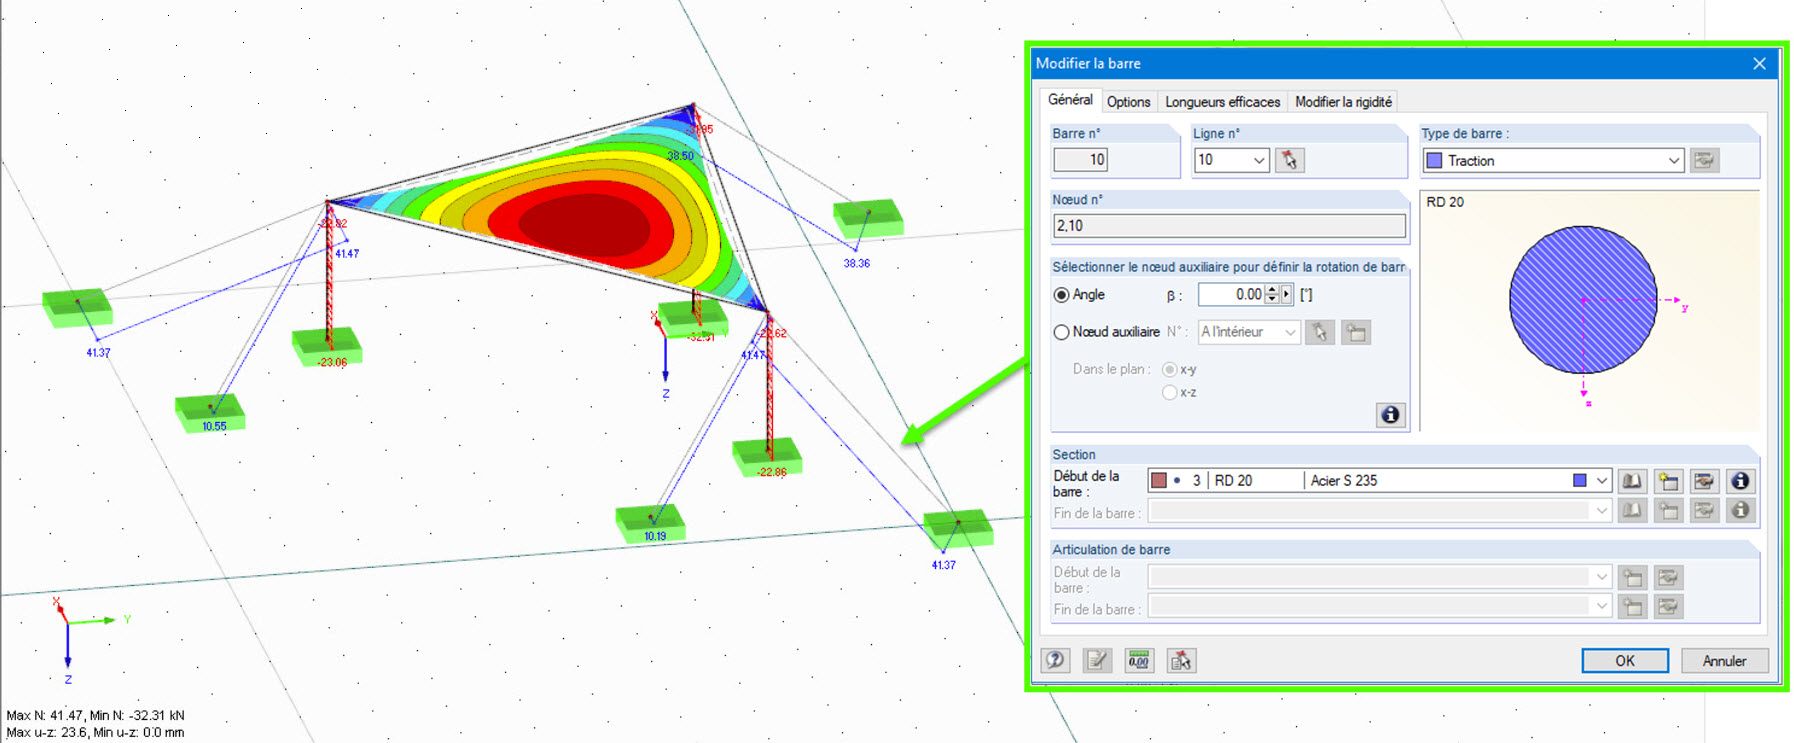
Task: Select the green support labeled -22.86
Action: click(767, 457)
